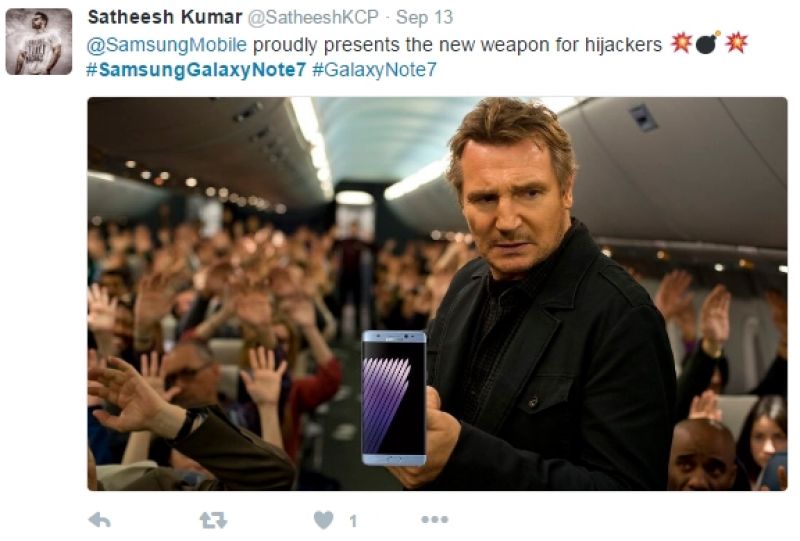800x541 pixels.
Task: Click the collision emoji after the bomb
Action: click(736, 43)
